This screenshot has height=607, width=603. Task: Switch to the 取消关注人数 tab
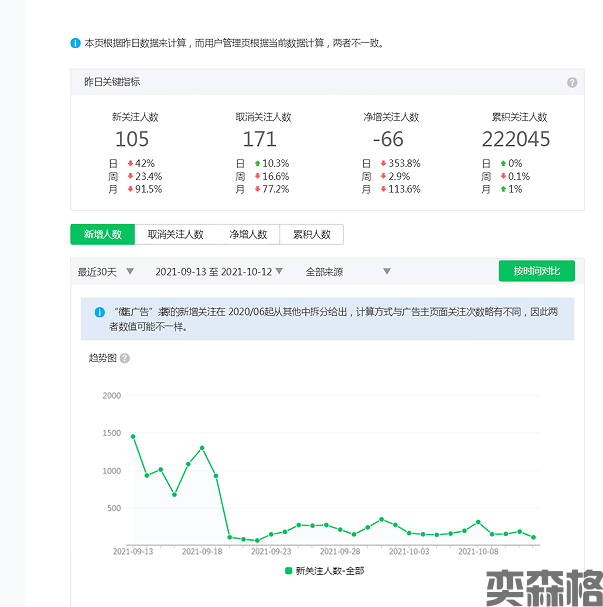(x=175, y=234)
